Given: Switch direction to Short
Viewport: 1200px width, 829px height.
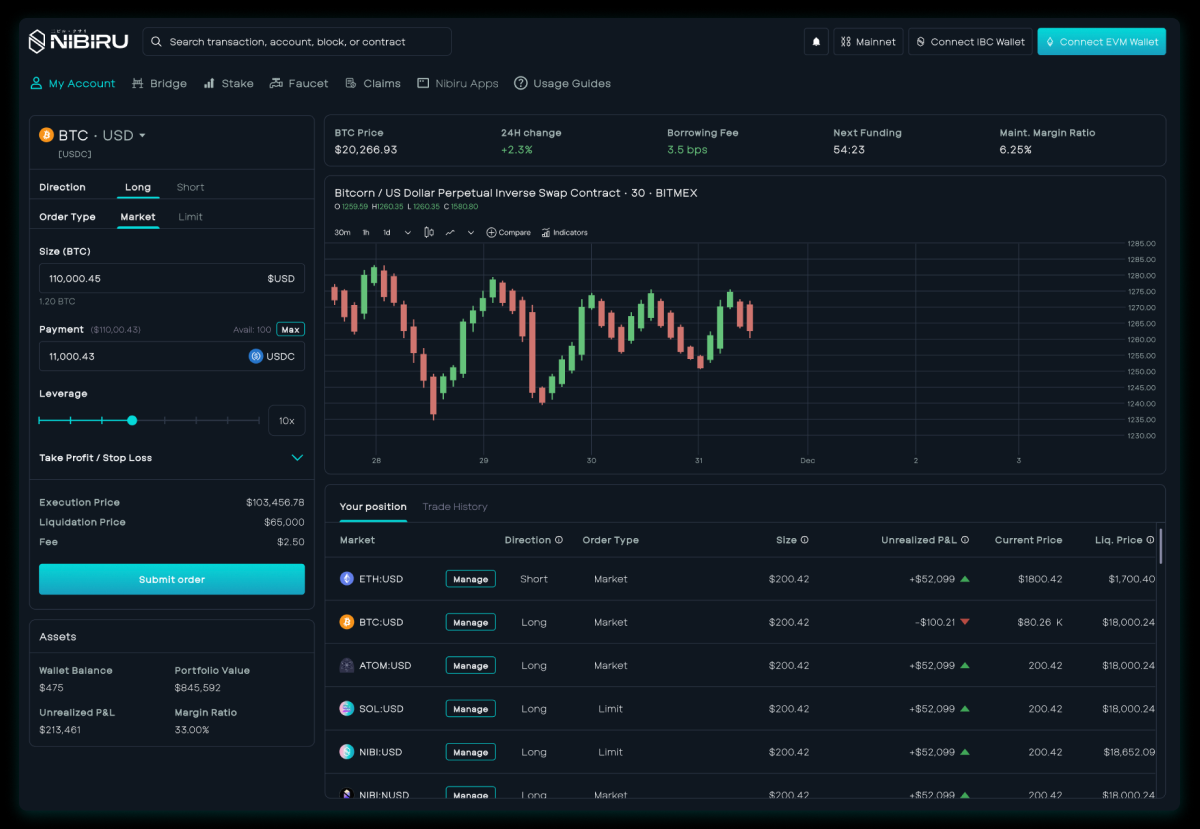Looking at the screenshot, I should point(190,187).
